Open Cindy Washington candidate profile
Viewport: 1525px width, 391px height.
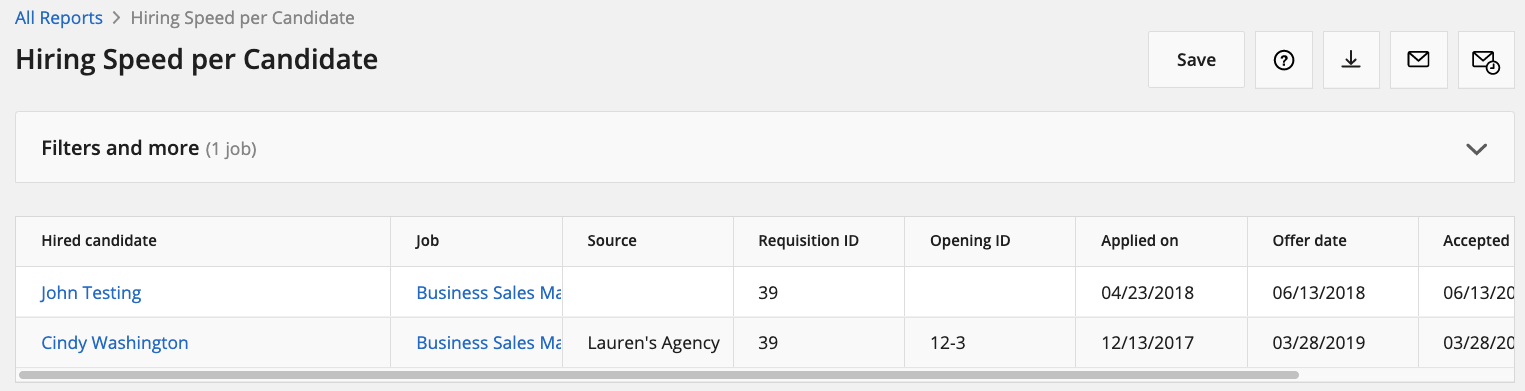(x=115, y=343)
